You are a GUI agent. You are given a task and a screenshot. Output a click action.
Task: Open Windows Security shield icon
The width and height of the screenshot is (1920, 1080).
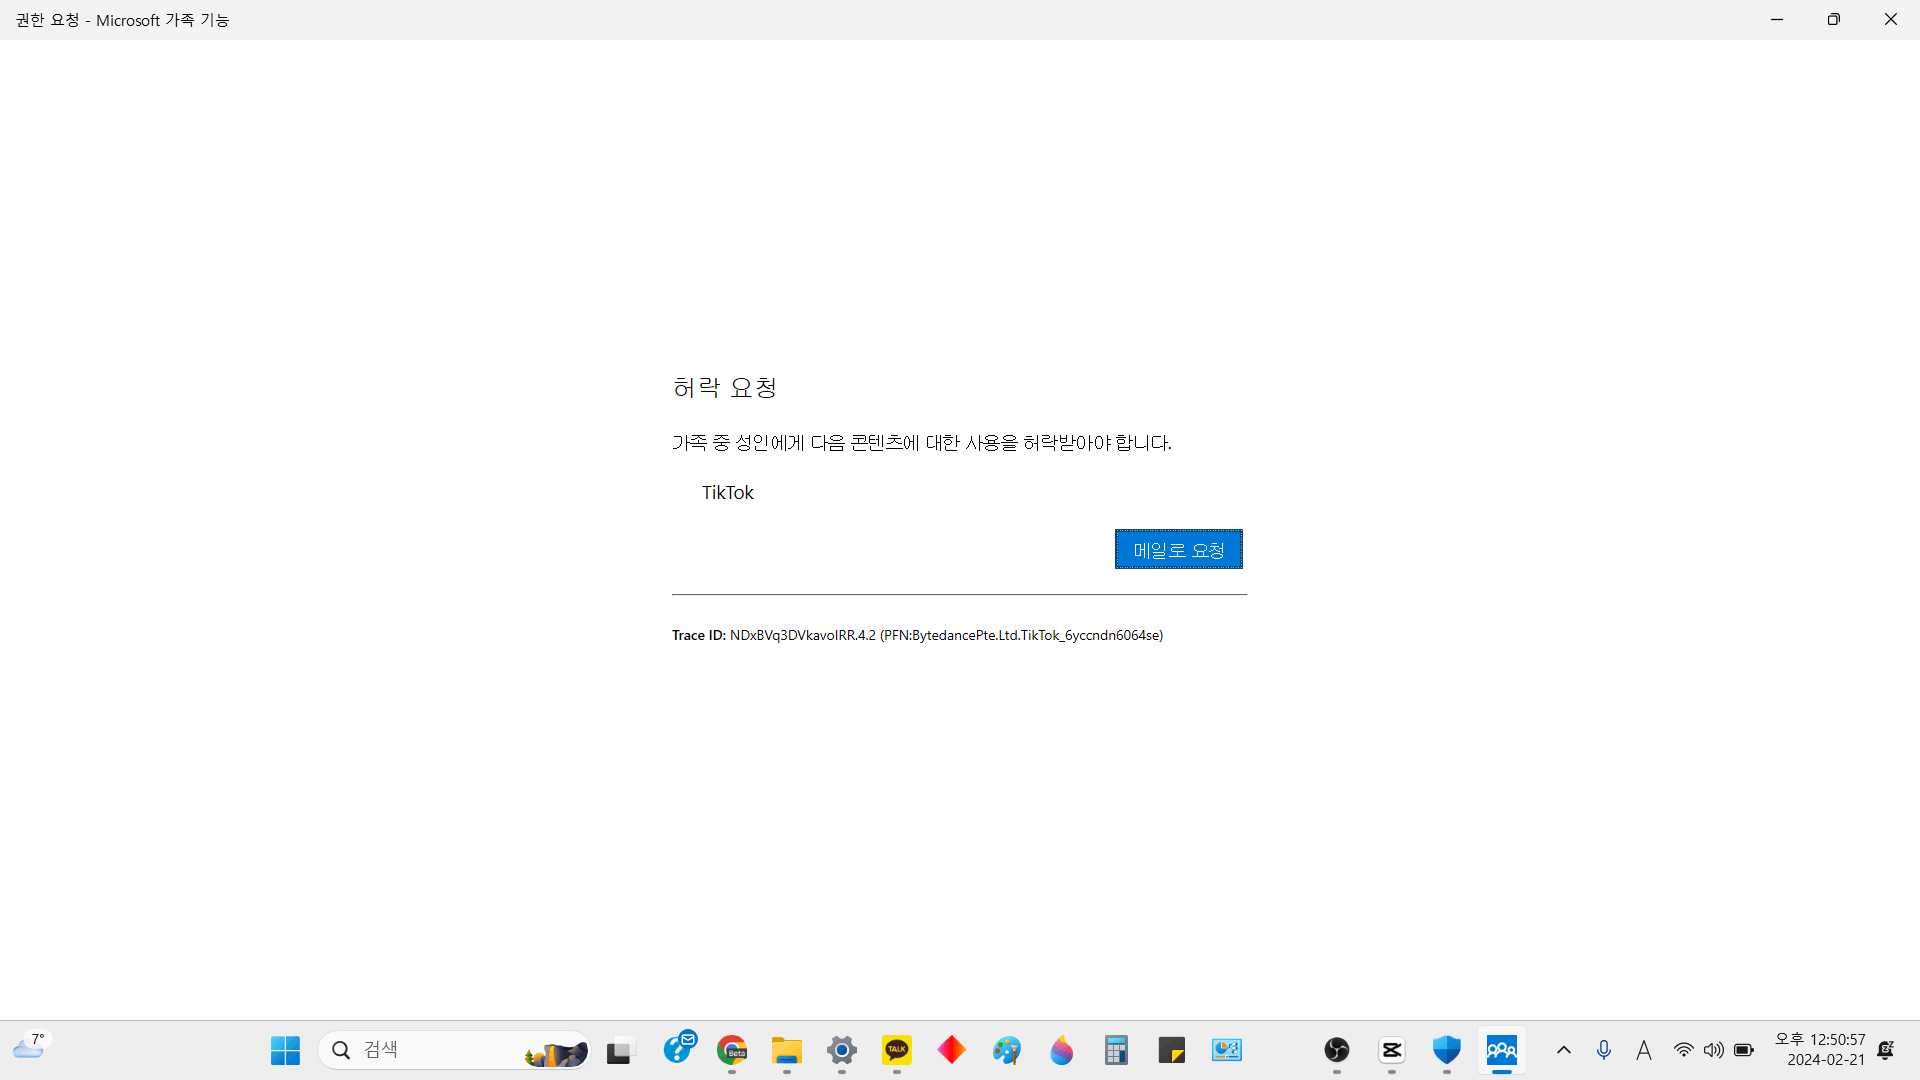pos(1447,1050)
